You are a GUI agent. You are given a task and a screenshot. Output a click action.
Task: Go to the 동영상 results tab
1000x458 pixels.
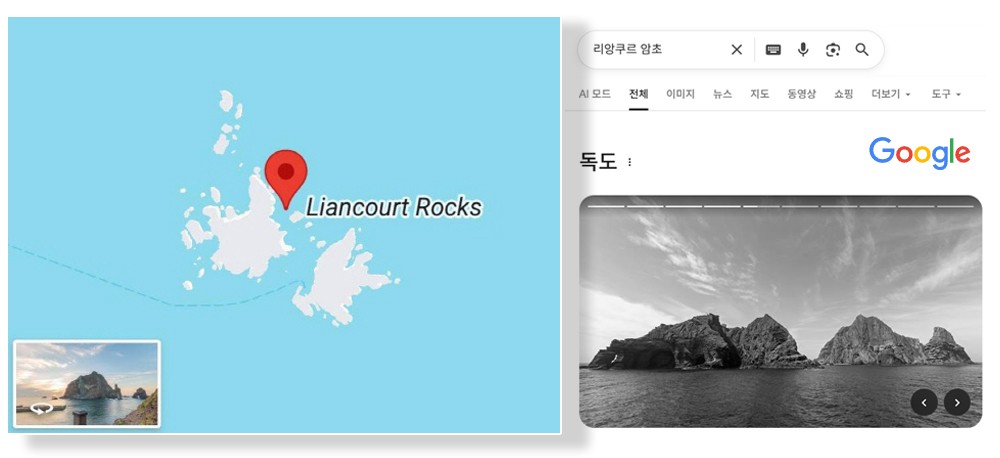coord(801,94)
